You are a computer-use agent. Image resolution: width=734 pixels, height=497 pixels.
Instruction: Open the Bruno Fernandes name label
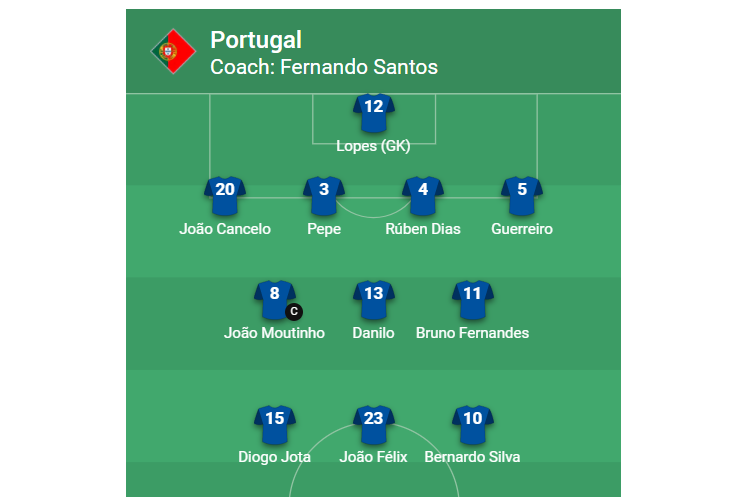[472, 333]
